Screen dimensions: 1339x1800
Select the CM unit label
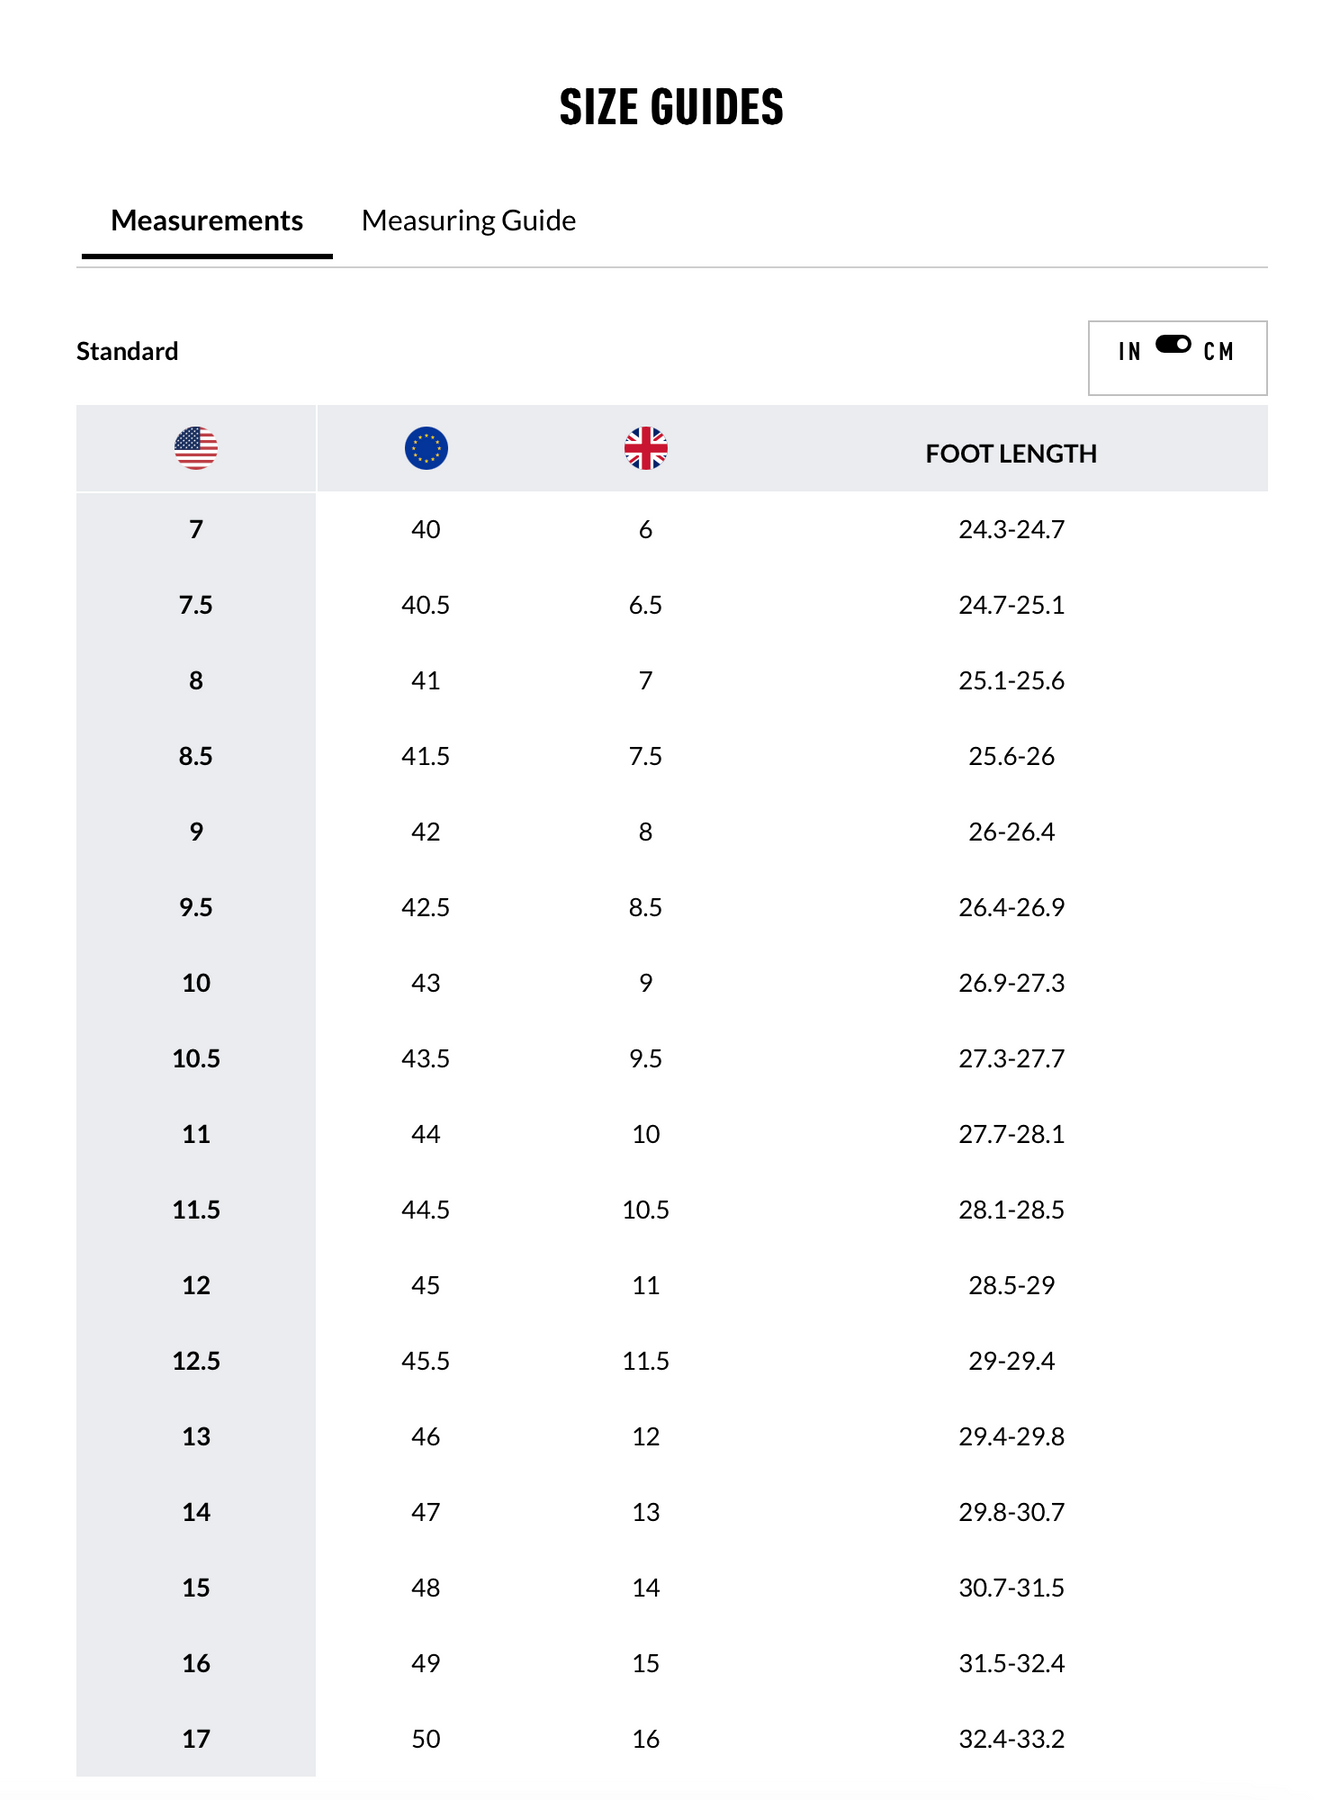tap(1218, 352)
